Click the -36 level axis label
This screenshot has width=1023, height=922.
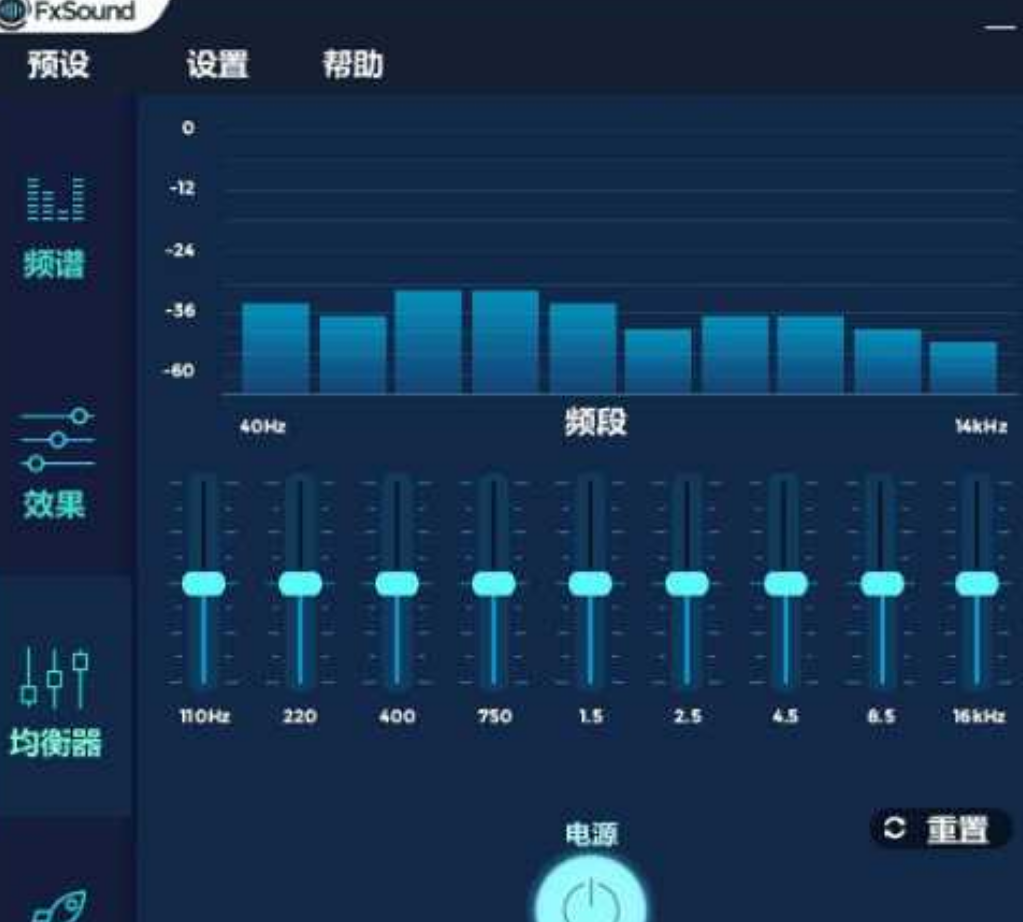coord(181,311)
